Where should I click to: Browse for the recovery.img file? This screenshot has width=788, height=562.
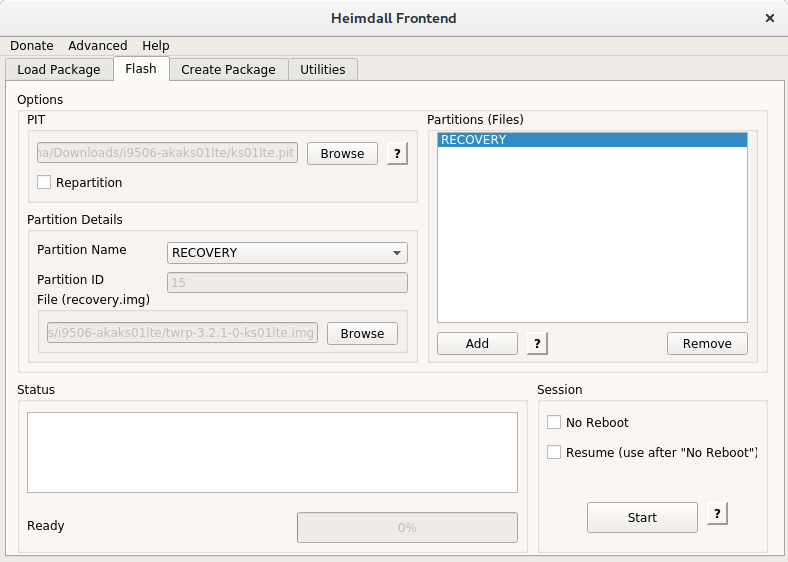[362, 333]
